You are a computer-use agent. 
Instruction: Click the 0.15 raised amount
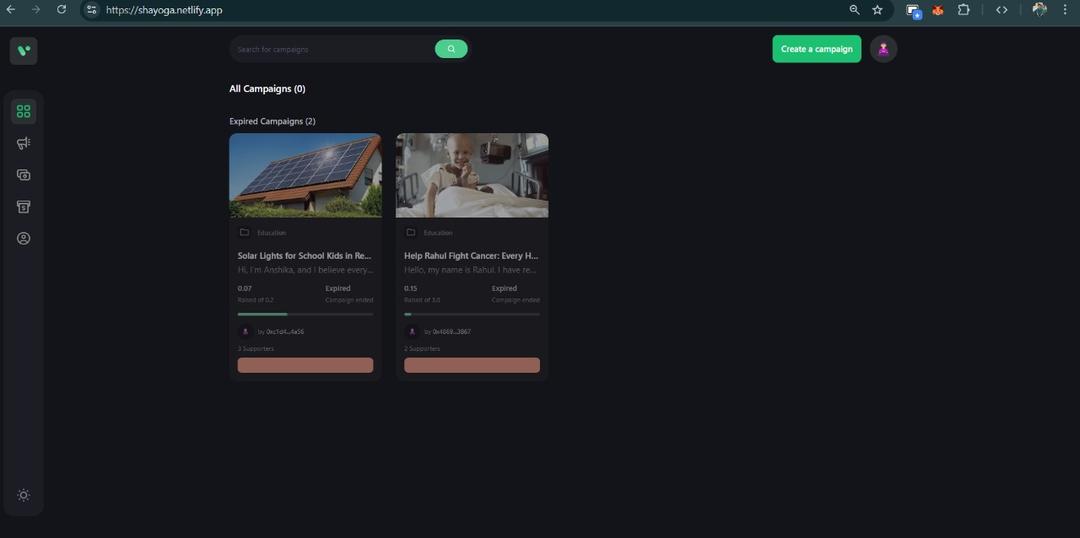tap(411, 288)
